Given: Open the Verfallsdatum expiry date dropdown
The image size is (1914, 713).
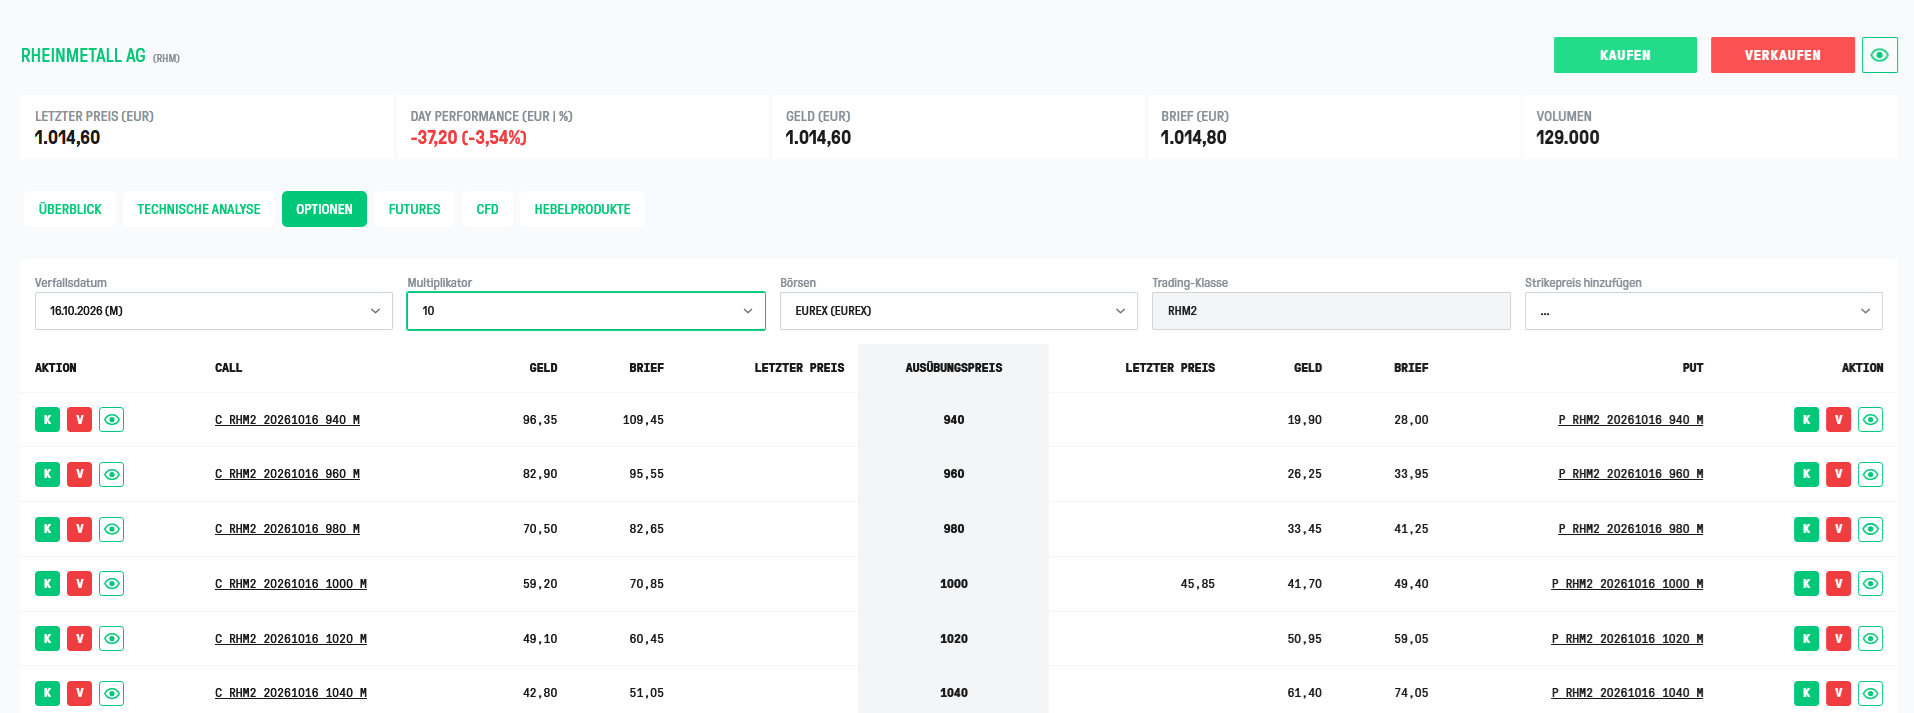Looking at the screenshot, I should (x=214, y=311).
